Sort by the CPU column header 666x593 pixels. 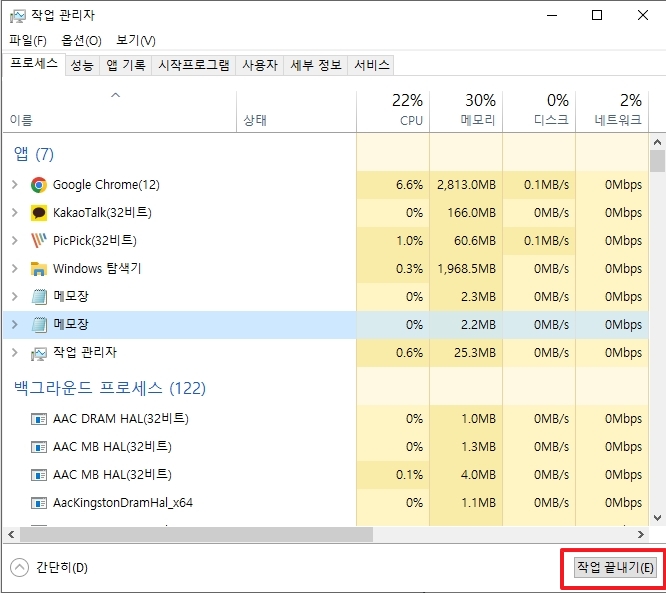pos(393,111)
